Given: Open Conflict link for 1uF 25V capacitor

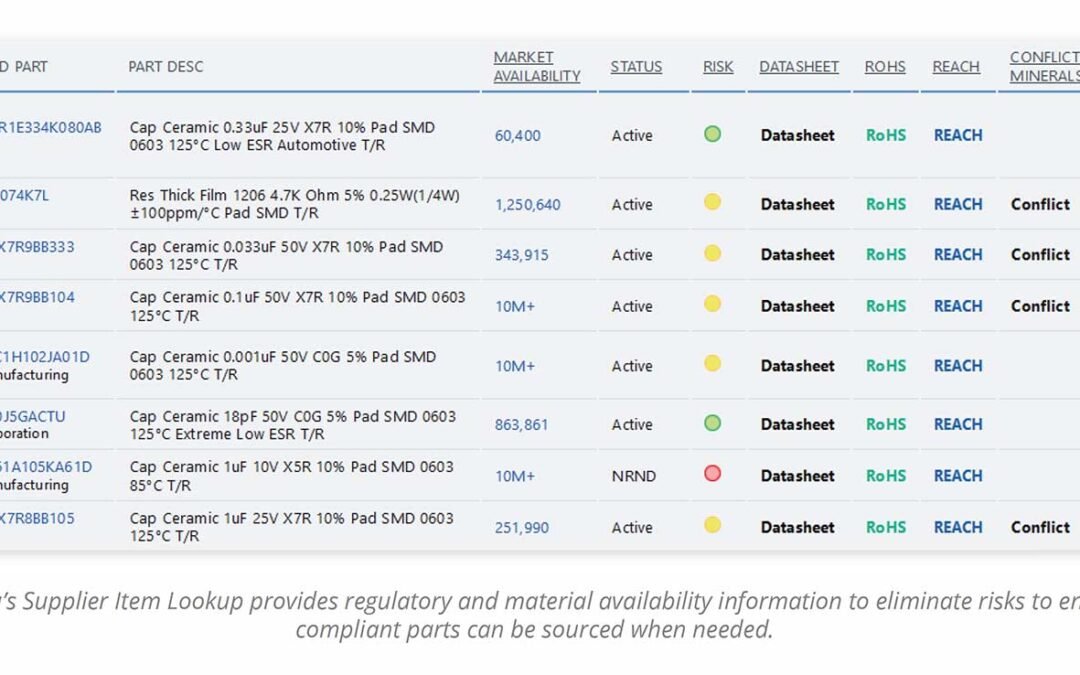Looking at the screenshot, I should pos(1040,527).
